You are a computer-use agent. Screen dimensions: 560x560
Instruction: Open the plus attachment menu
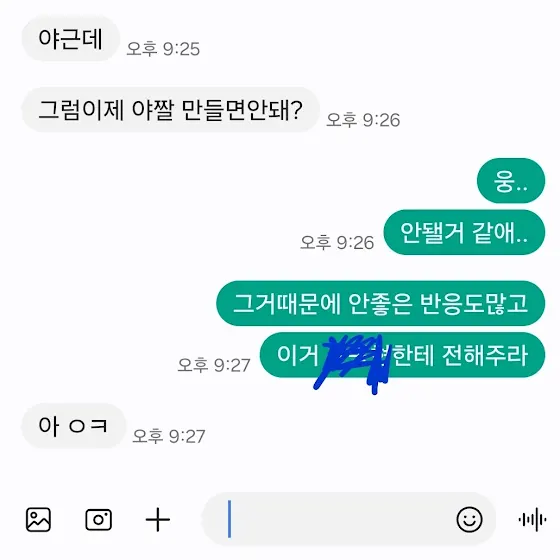[158, 519]
